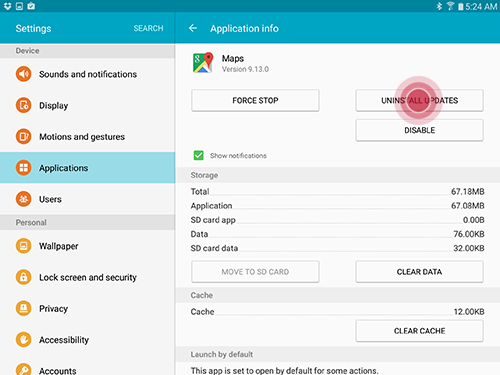This screenshot has height=375, width=500.
Task: Tap the SD card data 32.00KB value
Action: 469,248
